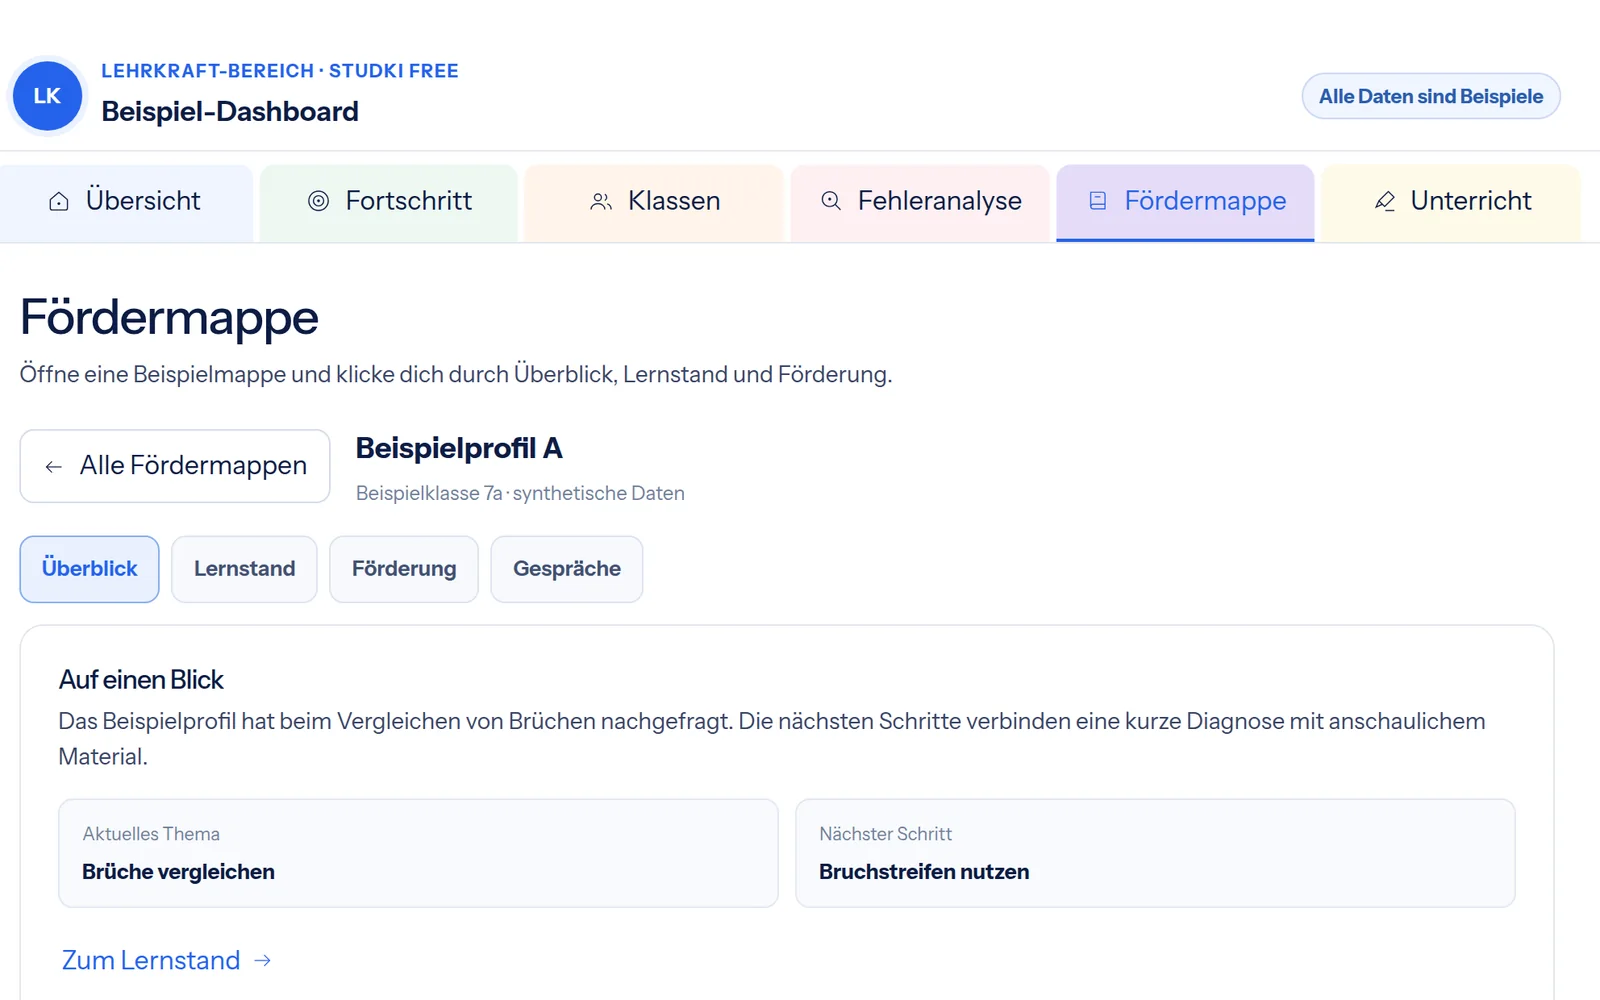This screenshot has height=1000, width=1600.
Task: Click the Beispielklasse 7a subtitle
Action: coord(520,493)
